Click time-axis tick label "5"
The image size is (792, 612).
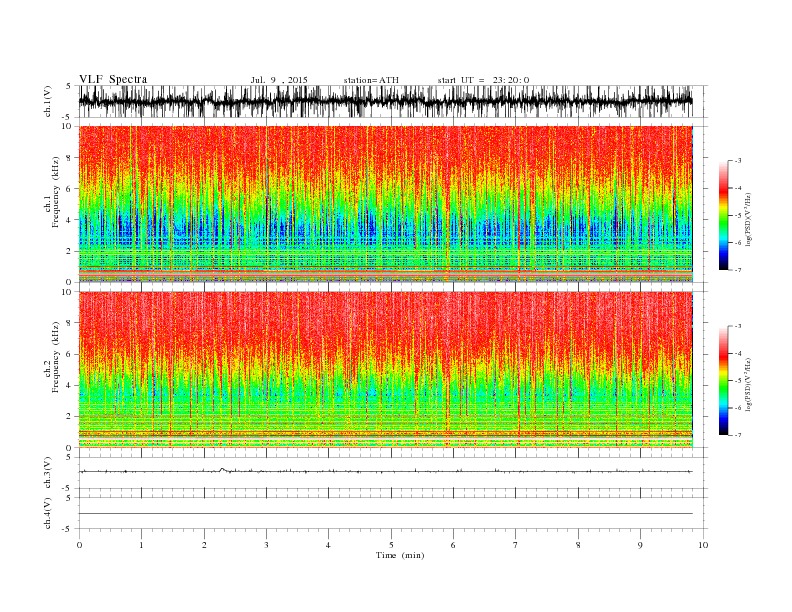391,545
